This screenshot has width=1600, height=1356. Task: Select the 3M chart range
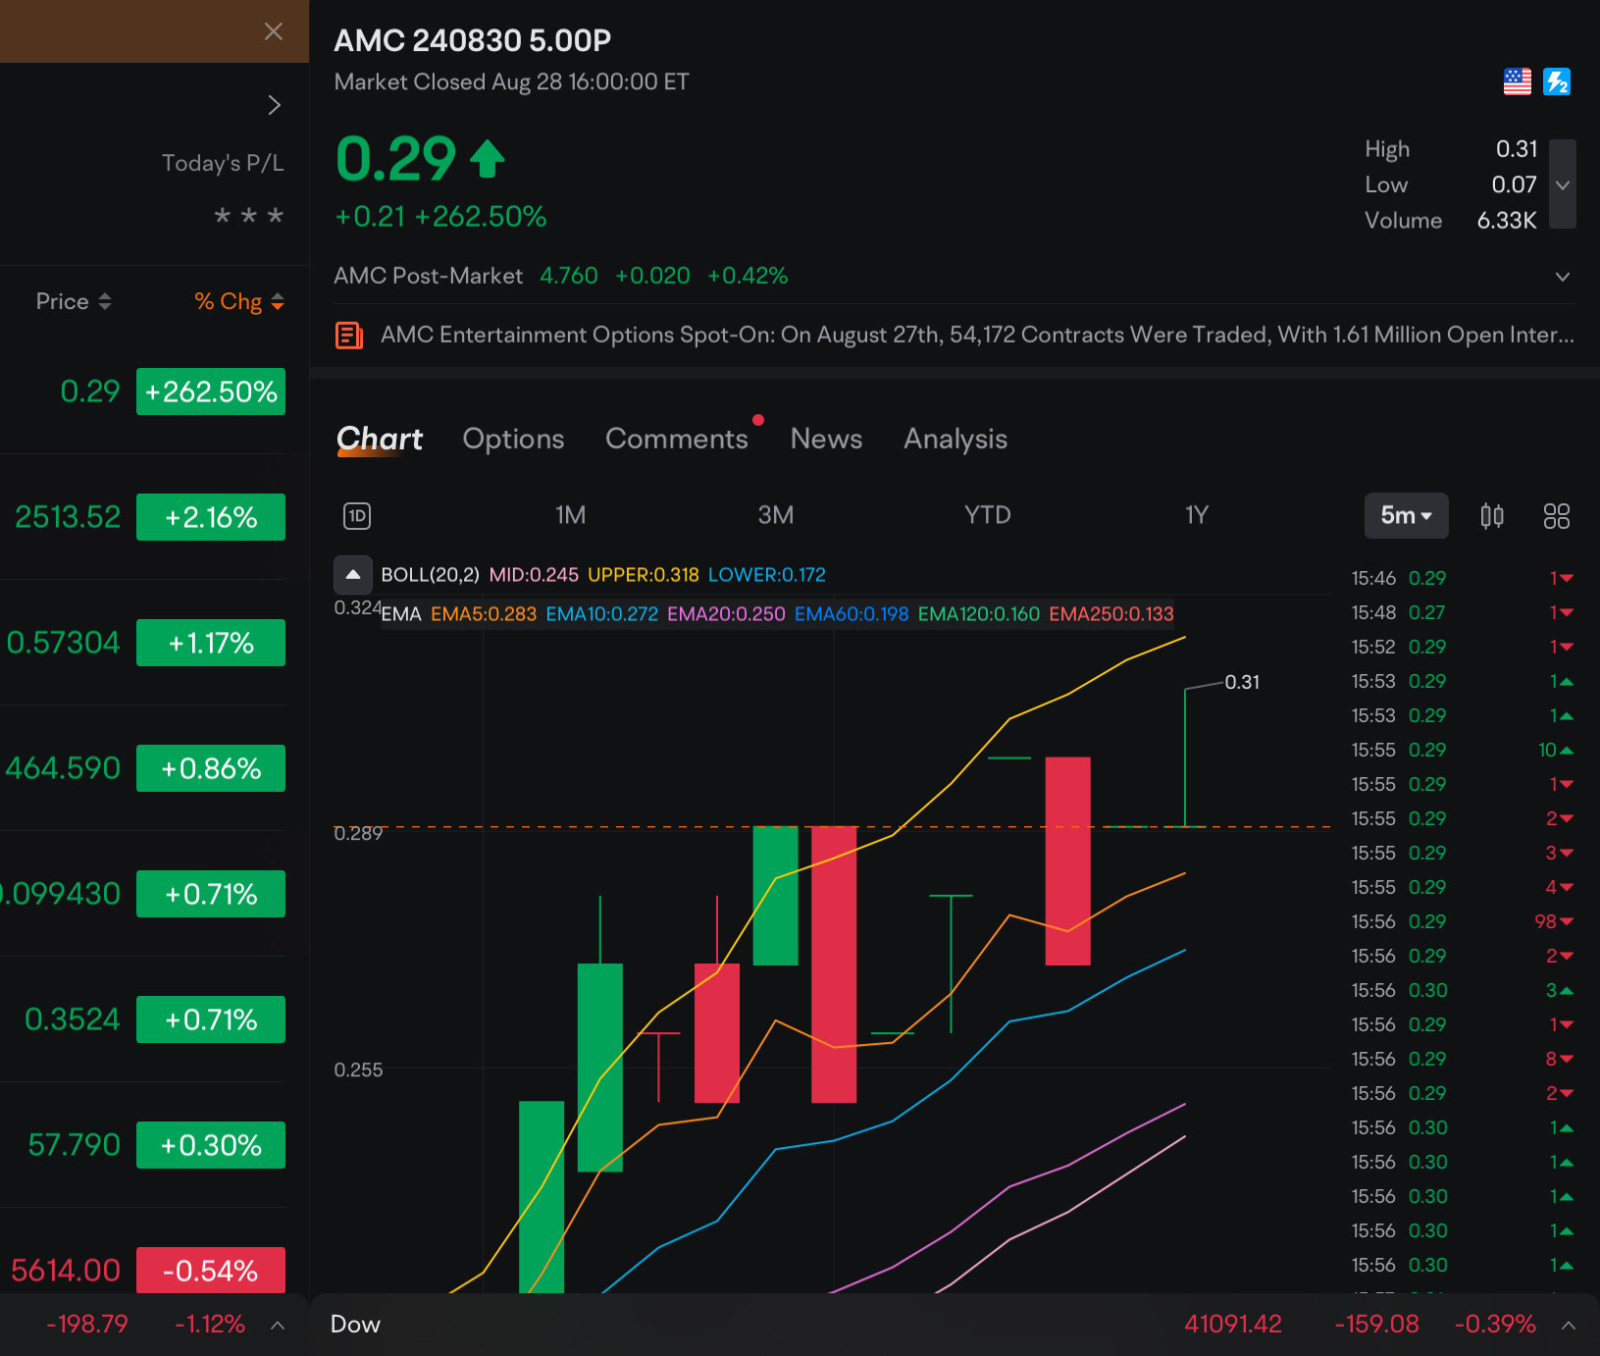pos(776,515)
